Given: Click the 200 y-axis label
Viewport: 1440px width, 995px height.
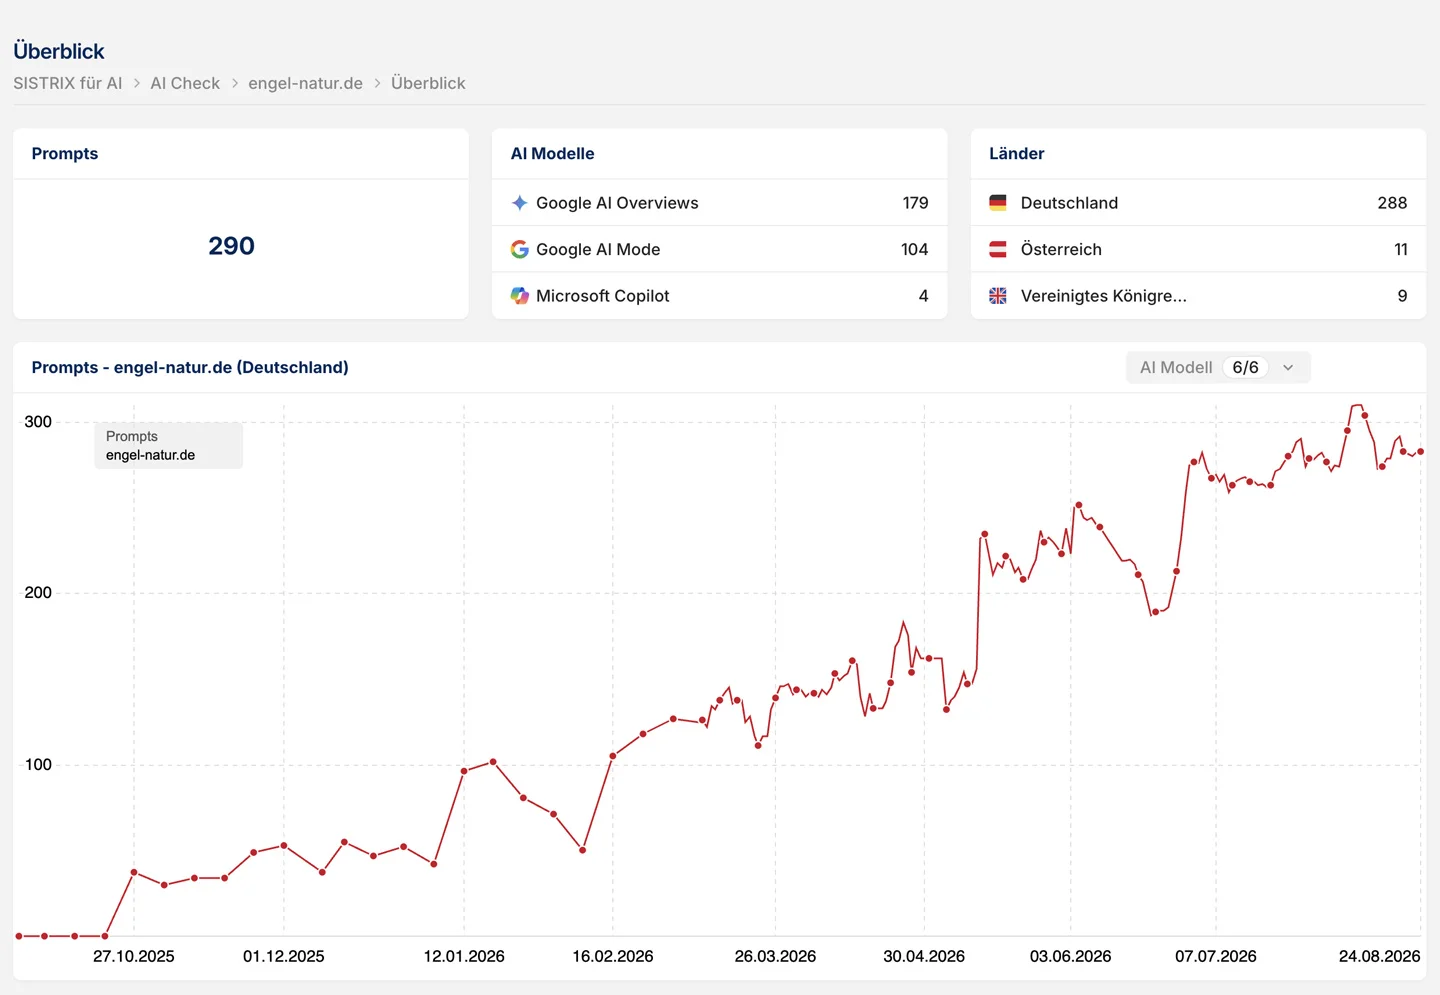Looking at the screenshot, I should tap(38, 593).
